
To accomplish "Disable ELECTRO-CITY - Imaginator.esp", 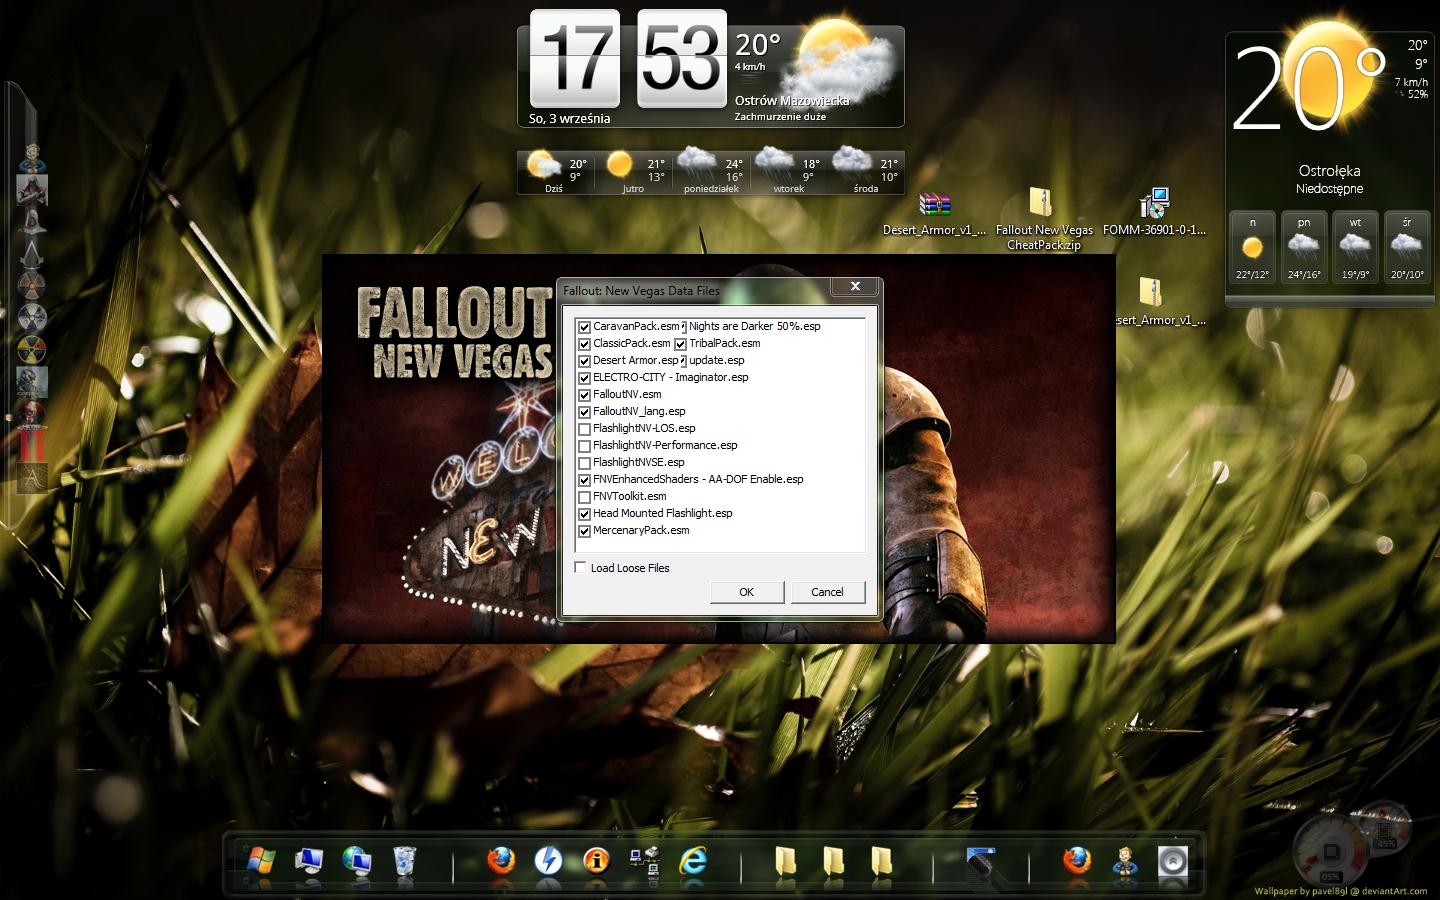I will point(585,378).
